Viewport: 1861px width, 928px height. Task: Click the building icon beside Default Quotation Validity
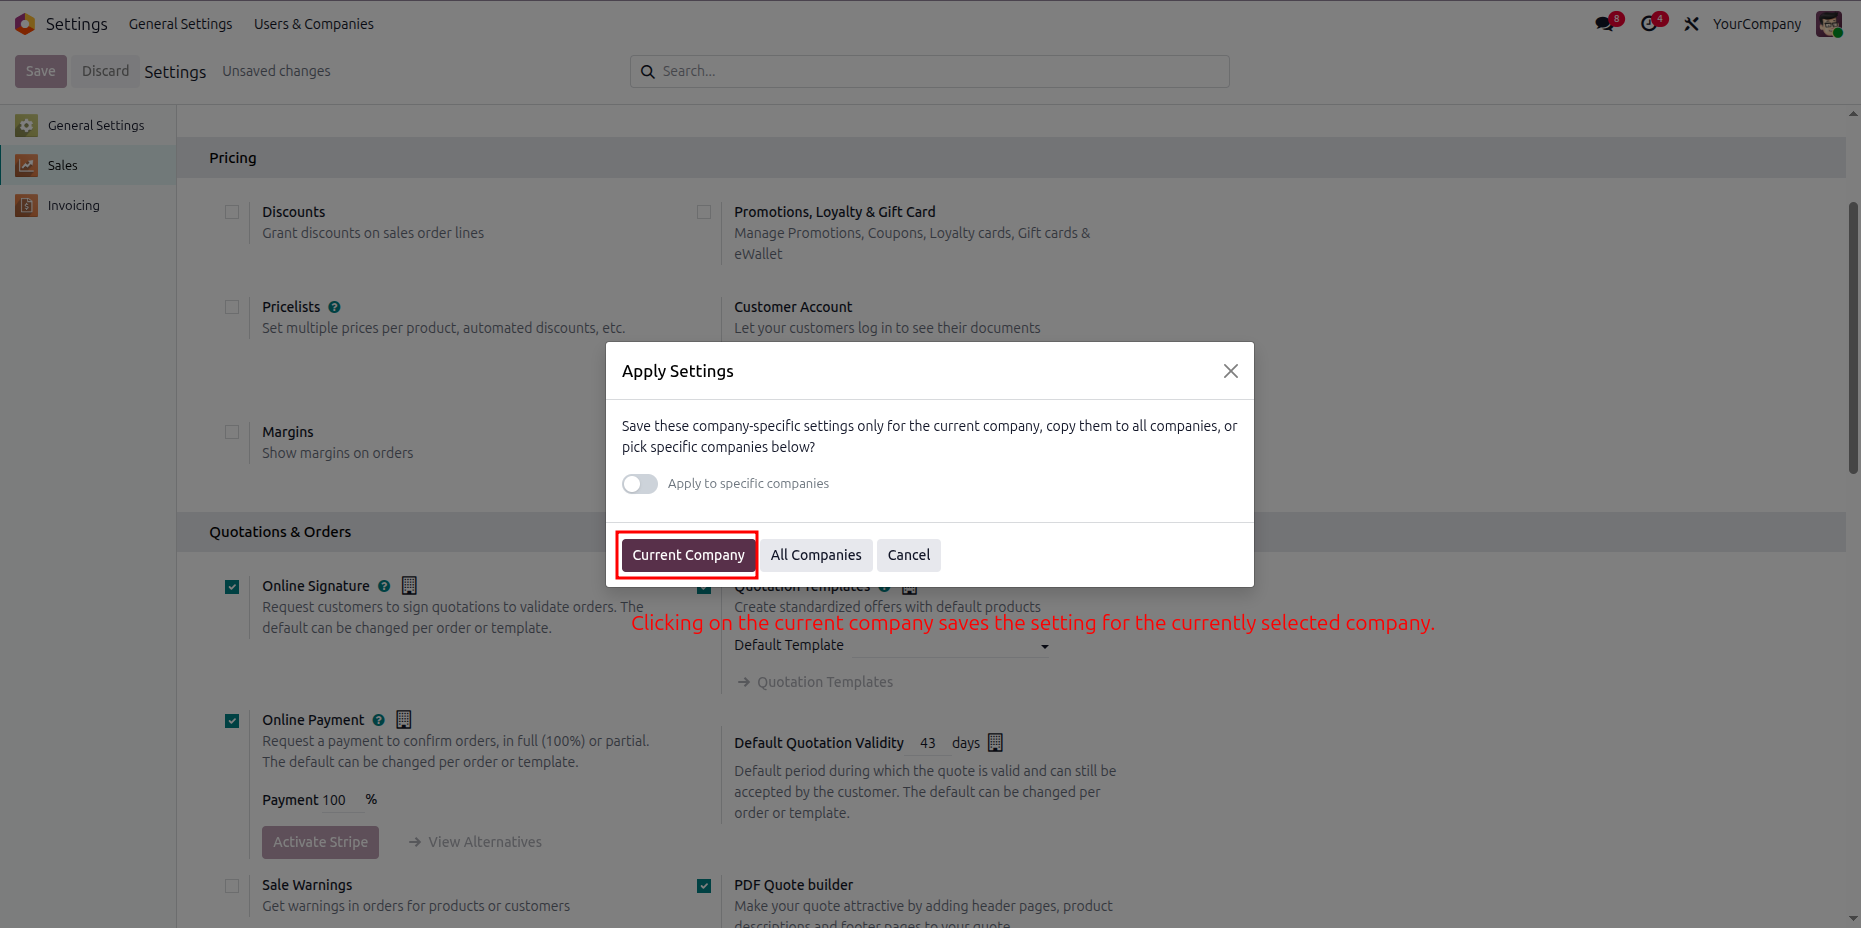(995, 742)
